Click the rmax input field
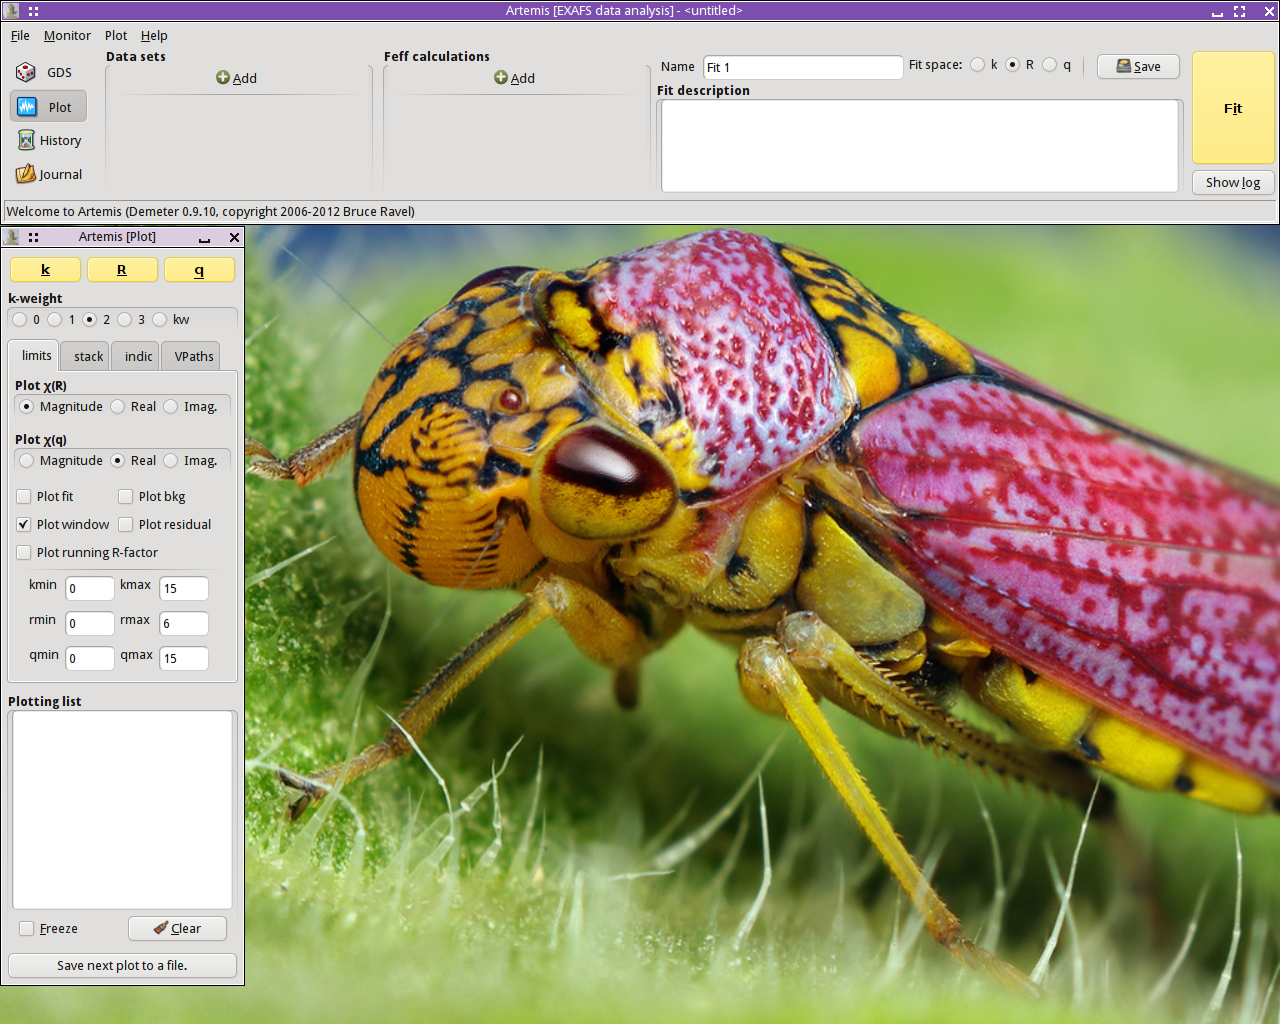Image resolution: width=1280 pixels, height=1024 pixels. pos(184,624)
